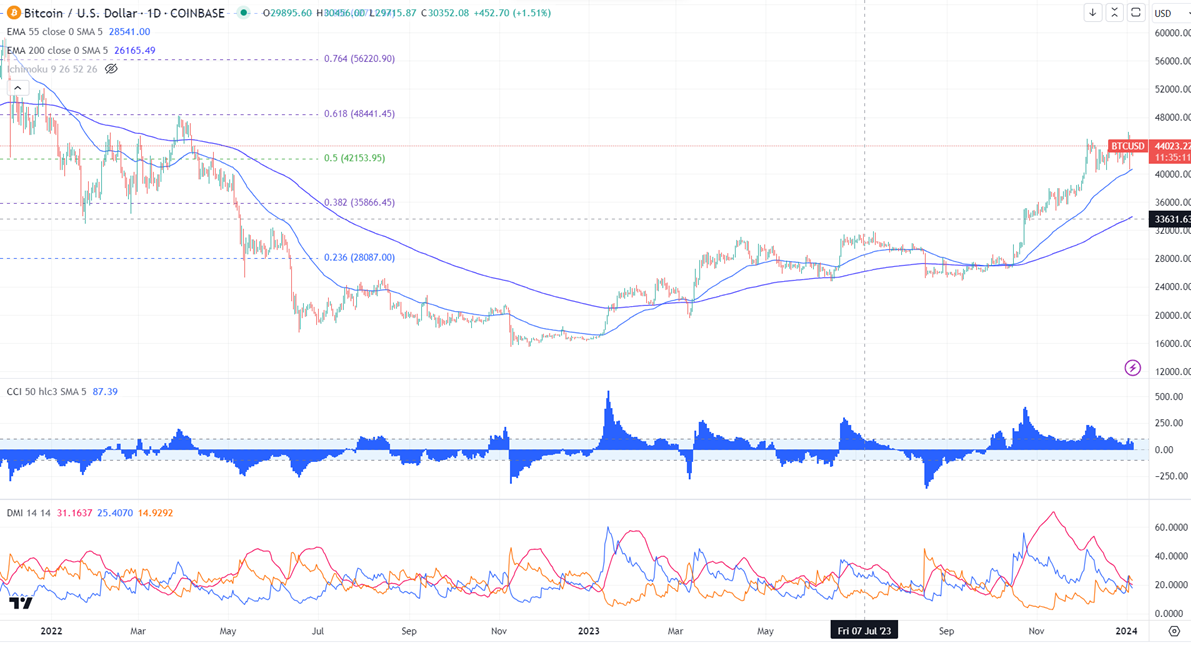Click the red BTCUSD price label
Screen dimensions: 1191x645
(x=1127, y=146)
